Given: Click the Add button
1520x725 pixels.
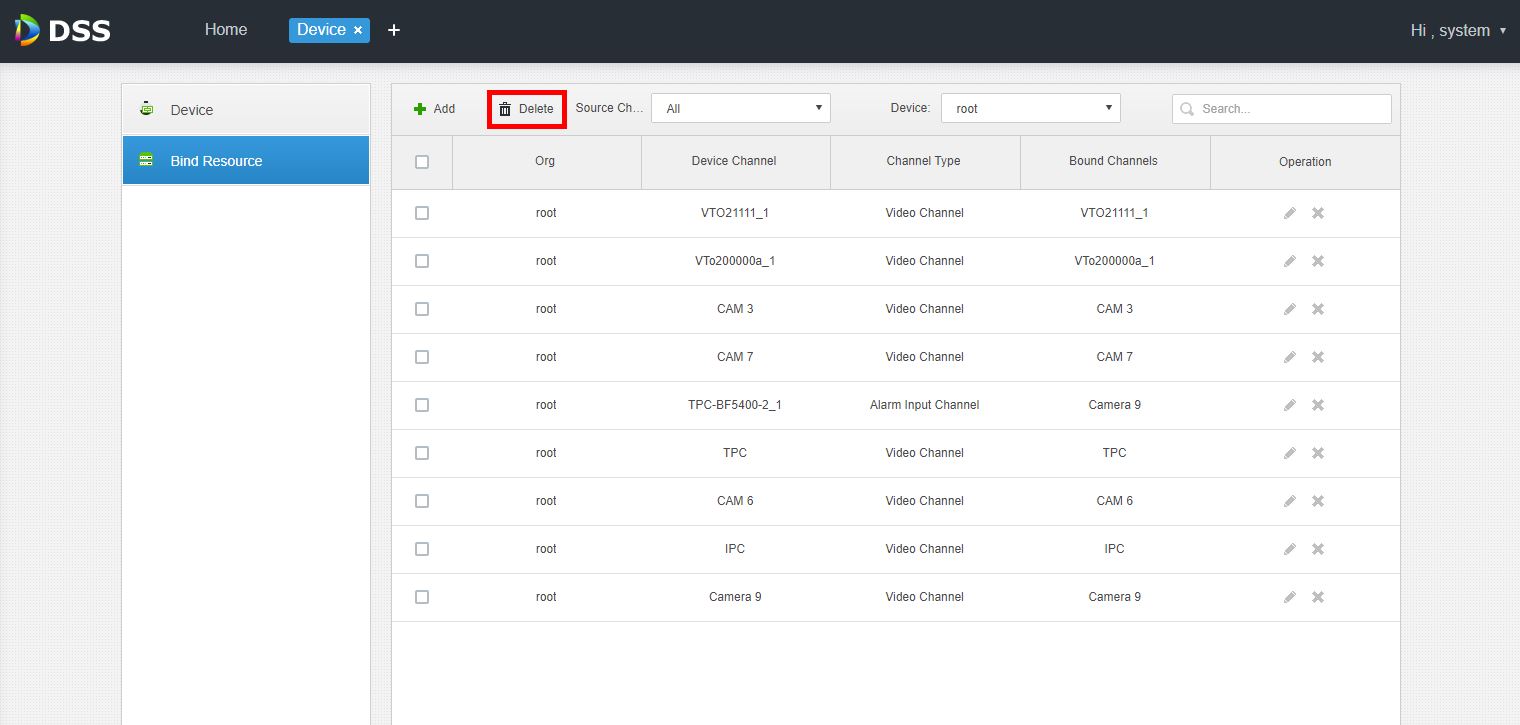Looking at the screenshot, I should point(435,109).
